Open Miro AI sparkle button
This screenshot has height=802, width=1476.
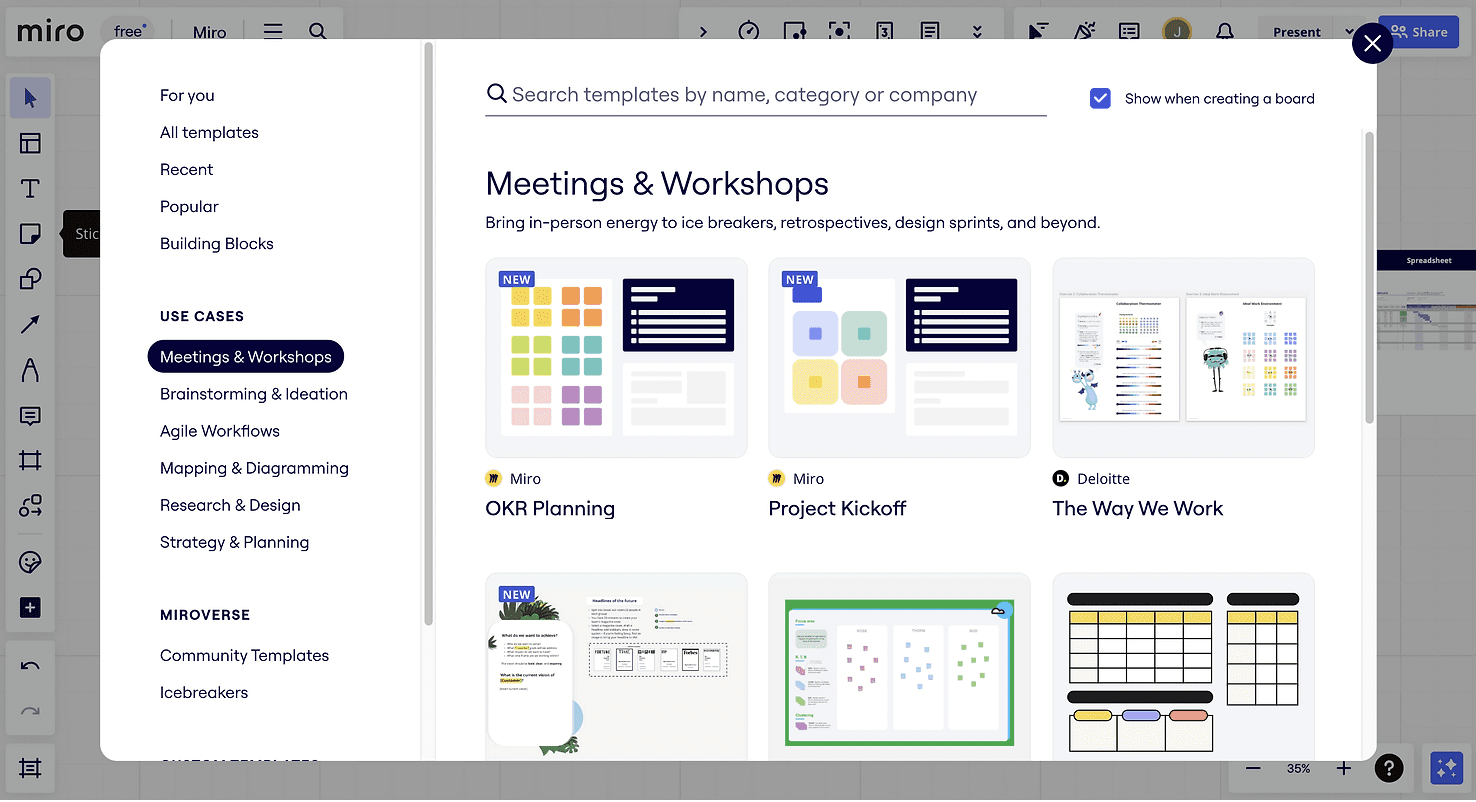click(1446, 768)
